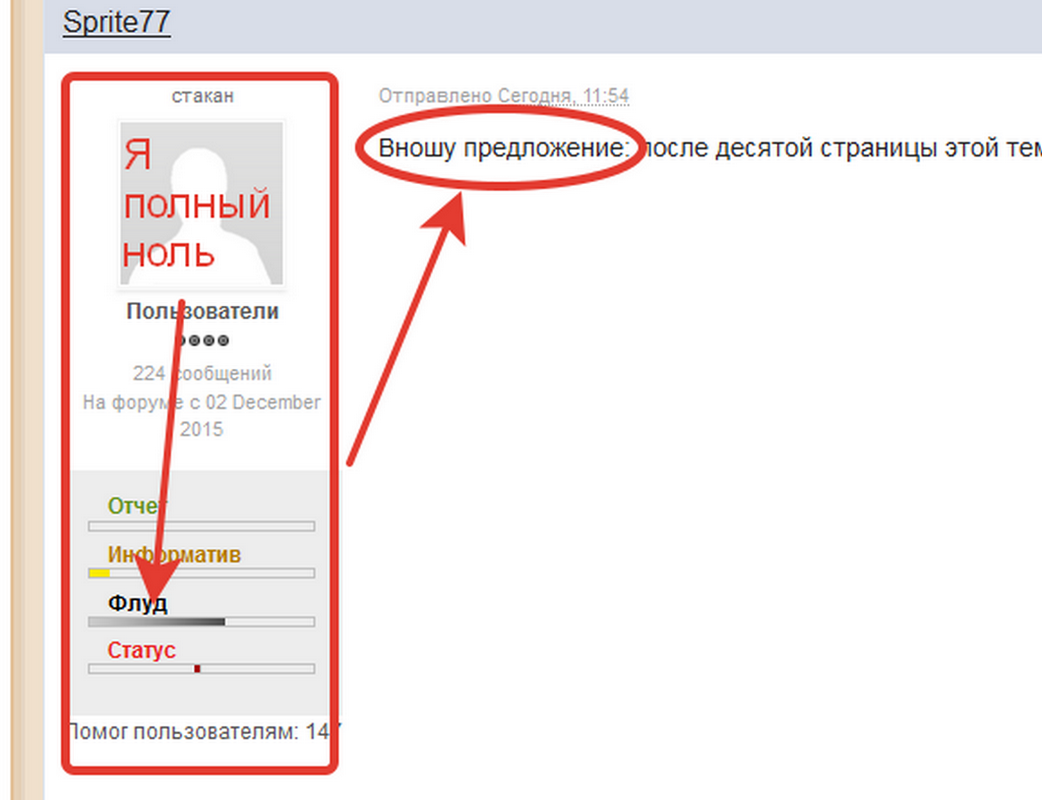Screen dimensions: 1042x800
Task: Click the red marker on Статус bar
Action: click(x=197, y=668)
